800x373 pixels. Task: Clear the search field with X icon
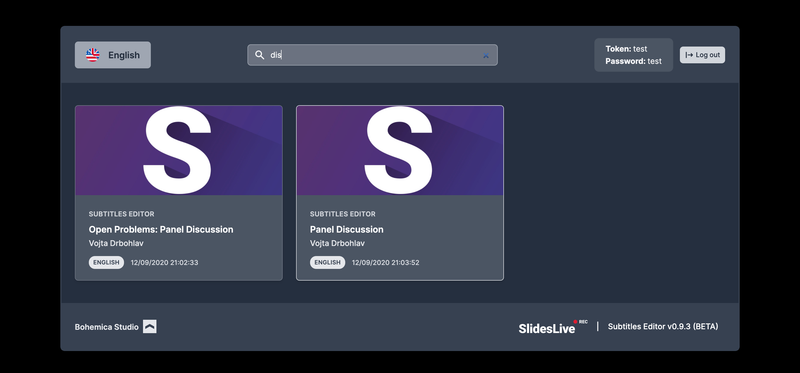point(486,55)
